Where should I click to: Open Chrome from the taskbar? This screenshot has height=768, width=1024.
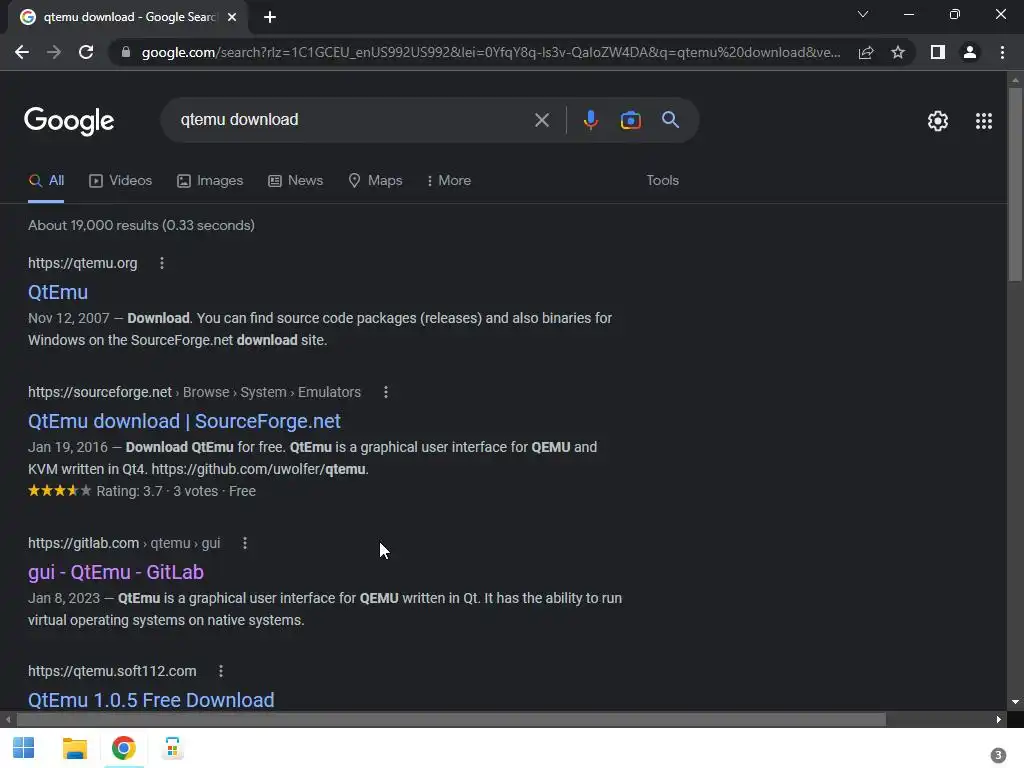(123, 748)
